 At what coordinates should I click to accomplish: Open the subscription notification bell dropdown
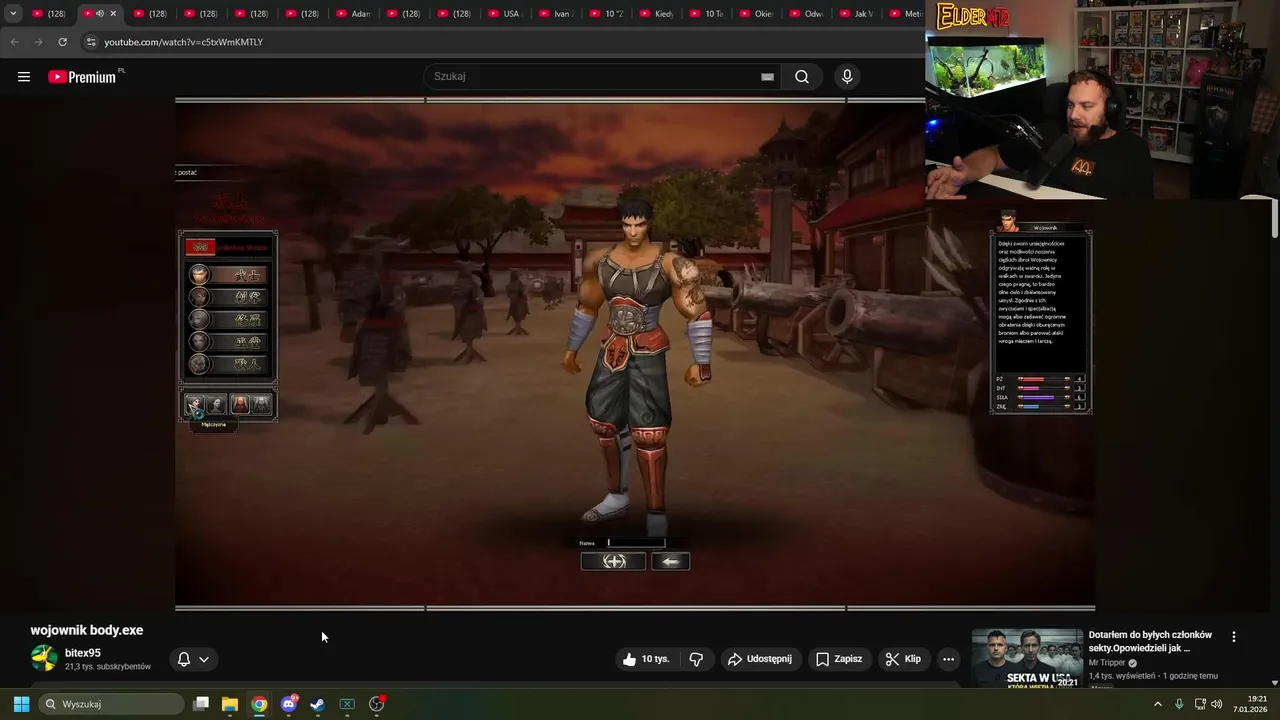(x=193, y=659)
